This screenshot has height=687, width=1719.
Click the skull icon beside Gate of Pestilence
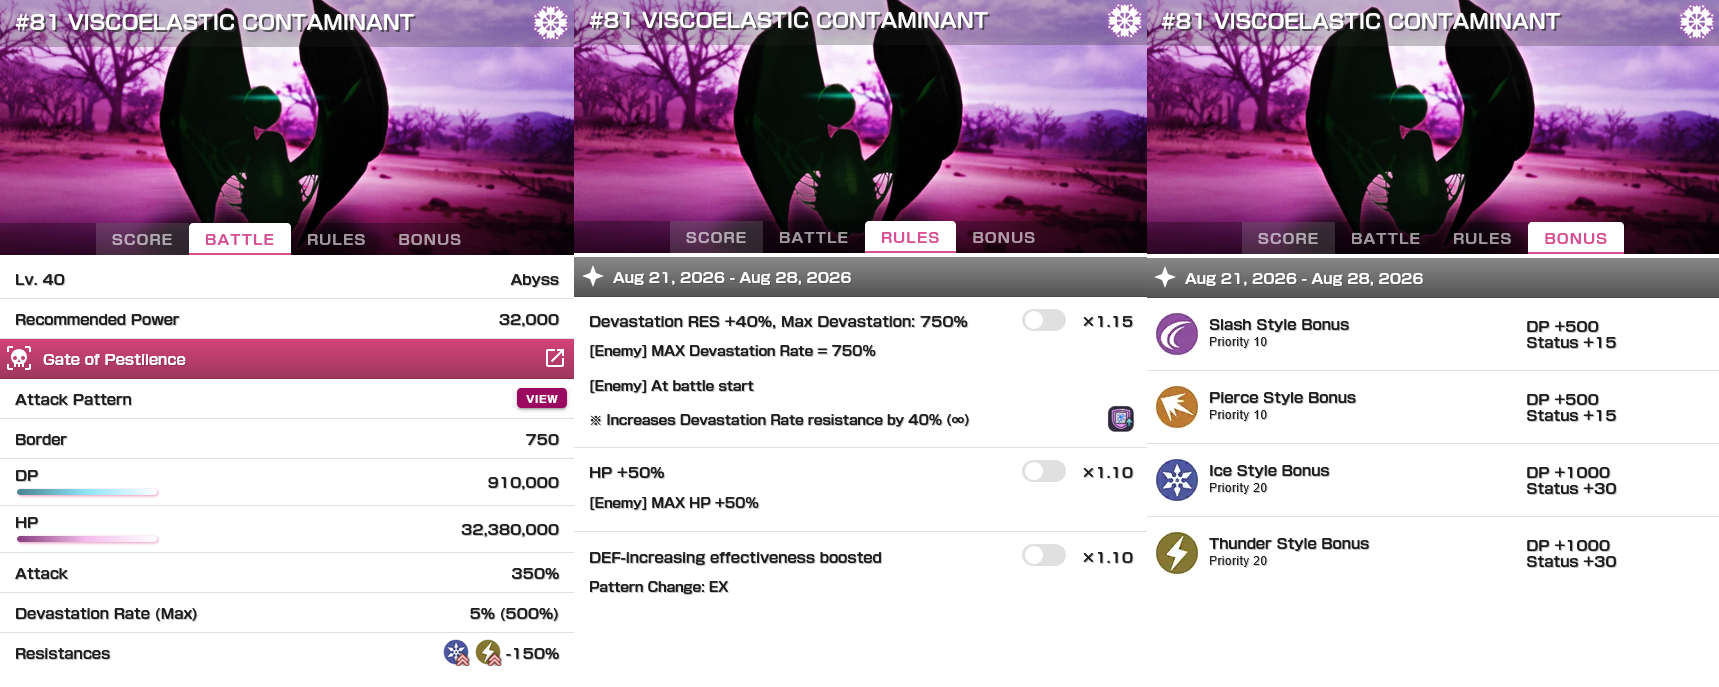[19, 358]
